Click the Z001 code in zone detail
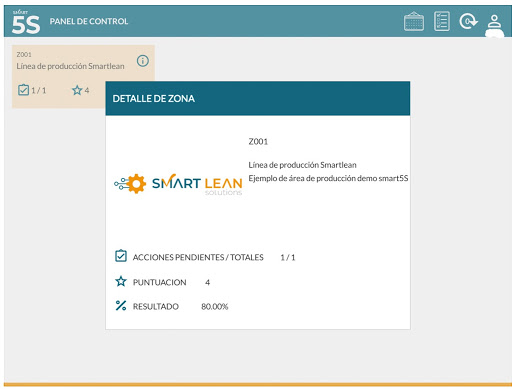Image resolution: width=512 pixels, height=389 pixels. tap(258, 141)
